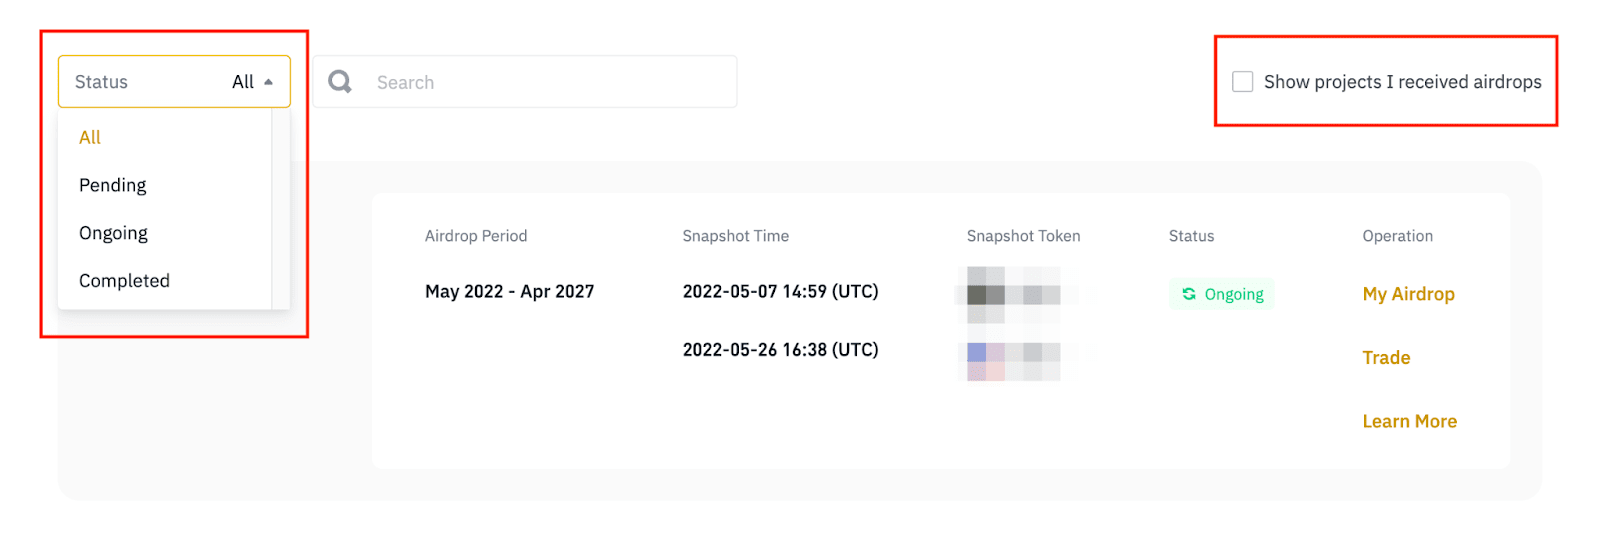1600x533 pixels.
Task: Click the Status dropdown list scrollbar
Action: pyautogui.click(x=280, y=208)
